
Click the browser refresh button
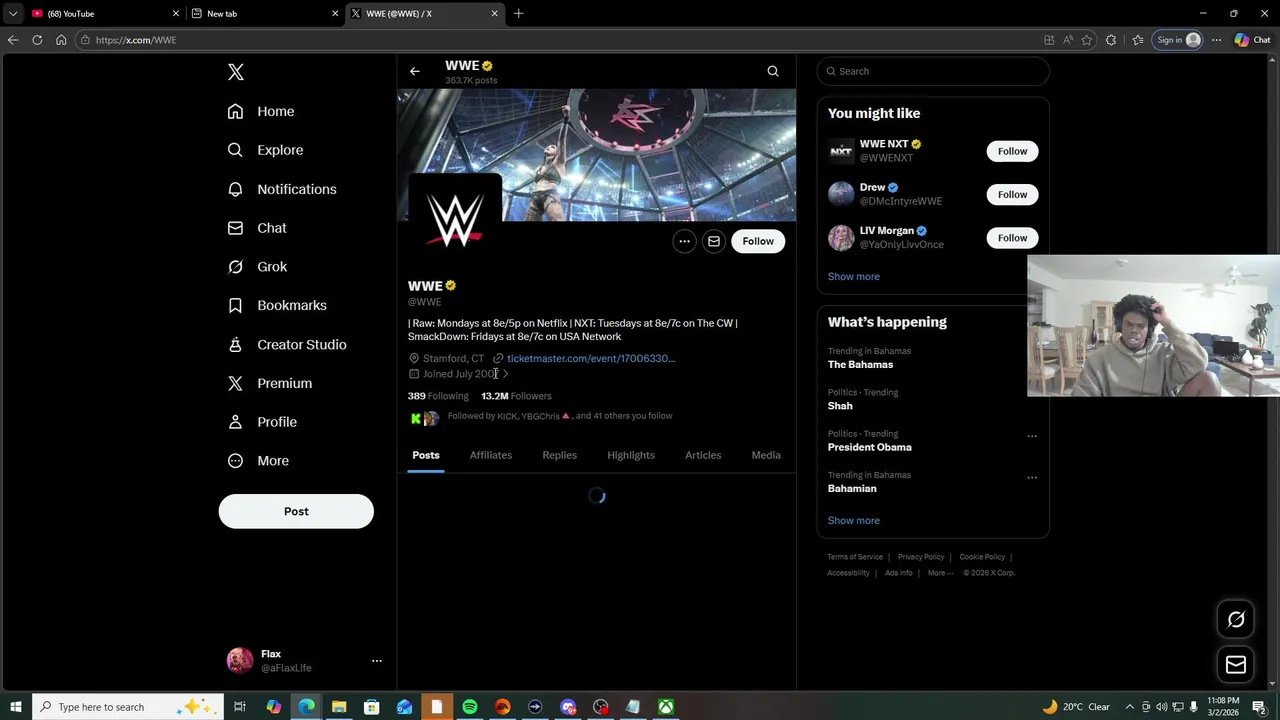click(37, 40)
